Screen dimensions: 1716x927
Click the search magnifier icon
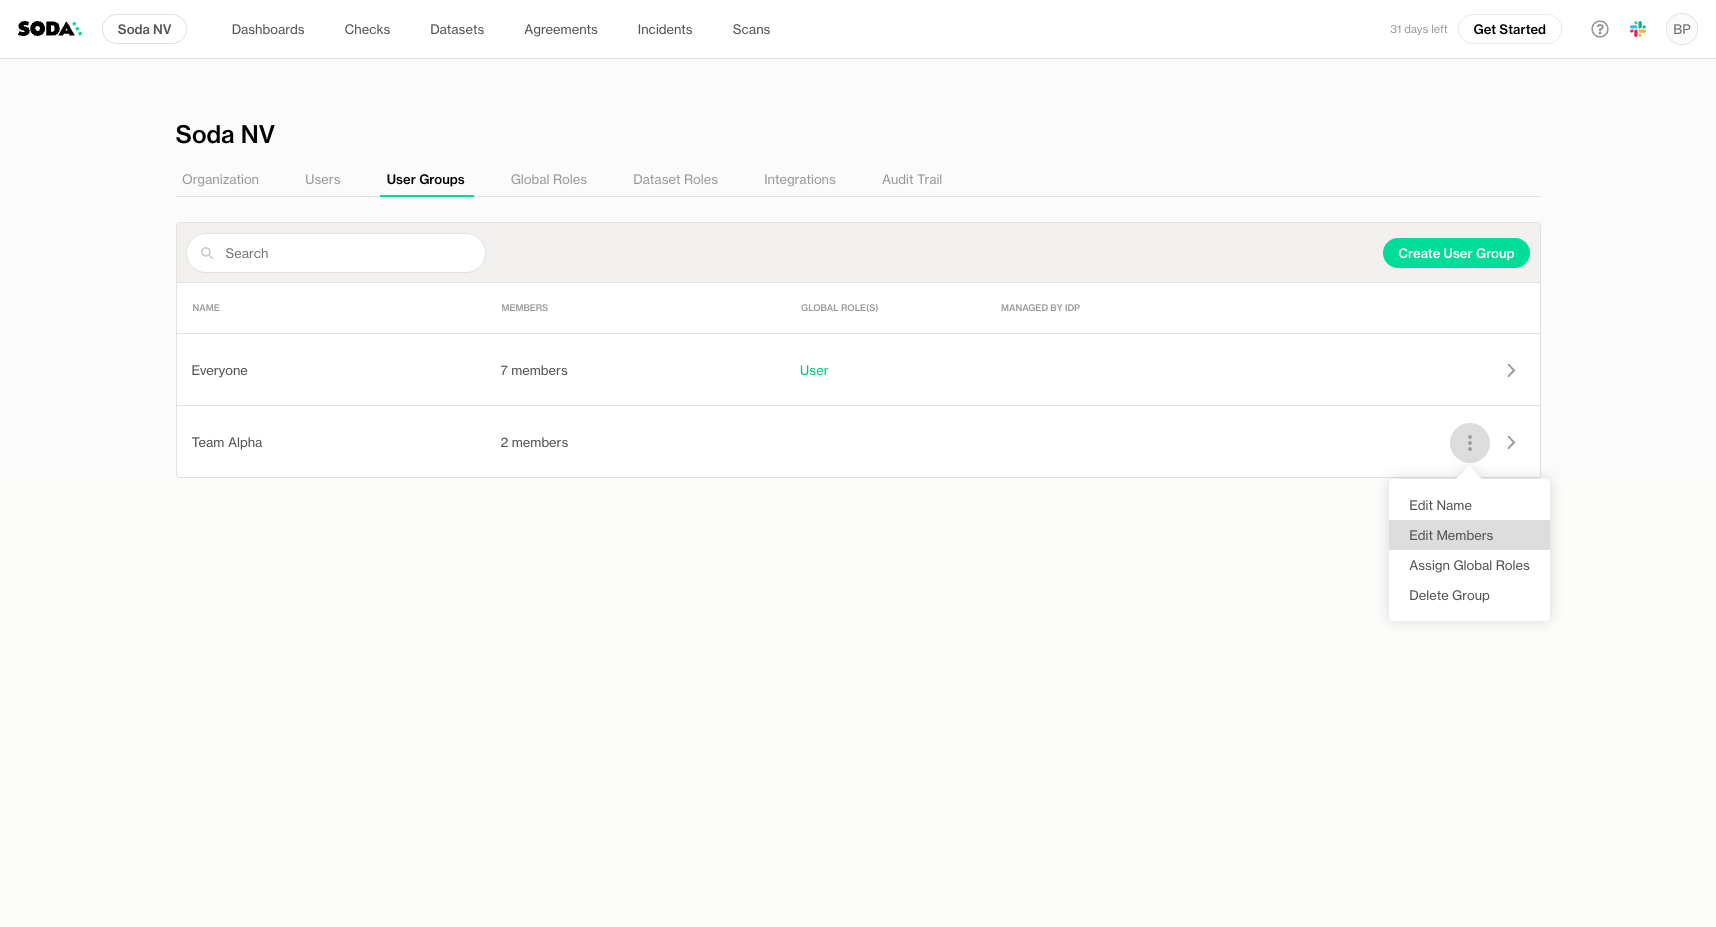208,254
